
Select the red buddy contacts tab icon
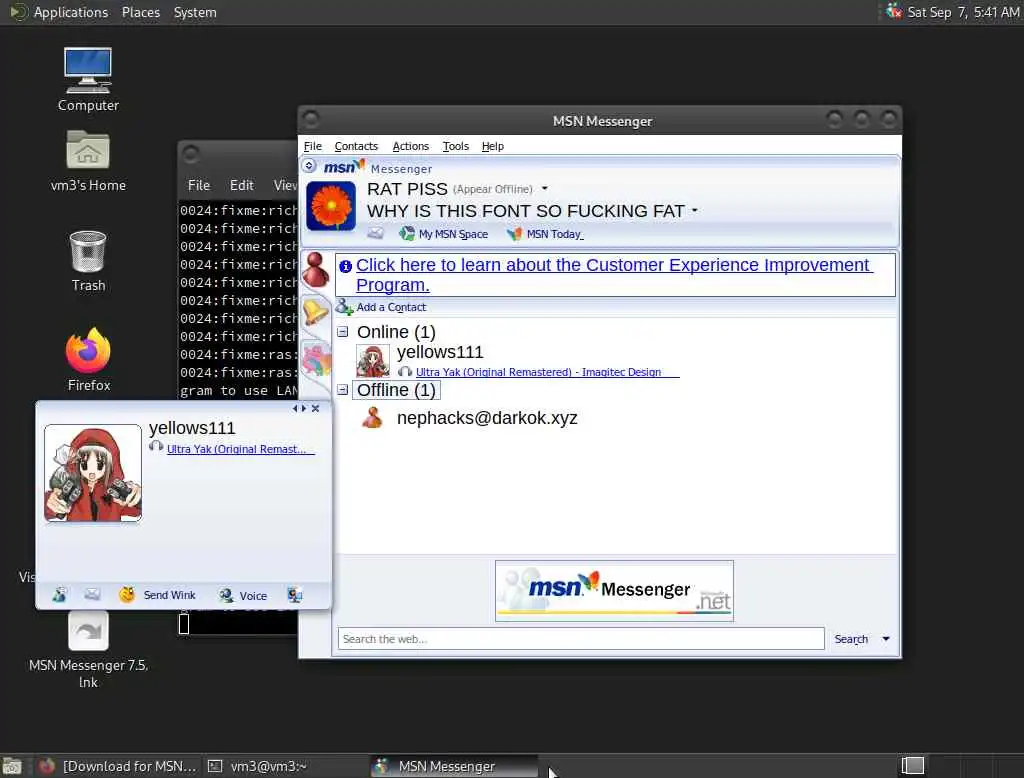tap(316, 270)
